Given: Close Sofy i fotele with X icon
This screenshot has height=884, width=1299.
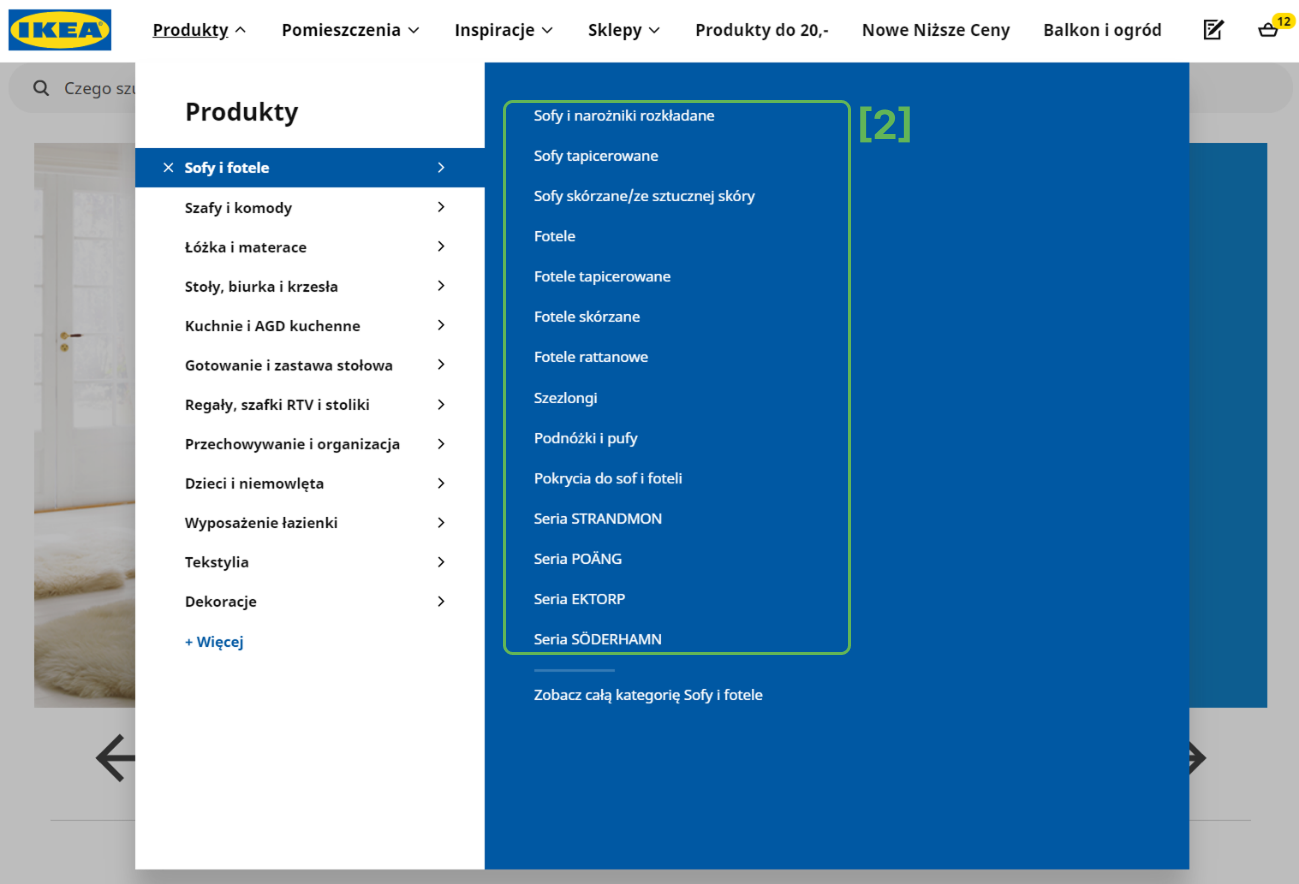Looking at the screenshot, I should click(x=168, y=168).
